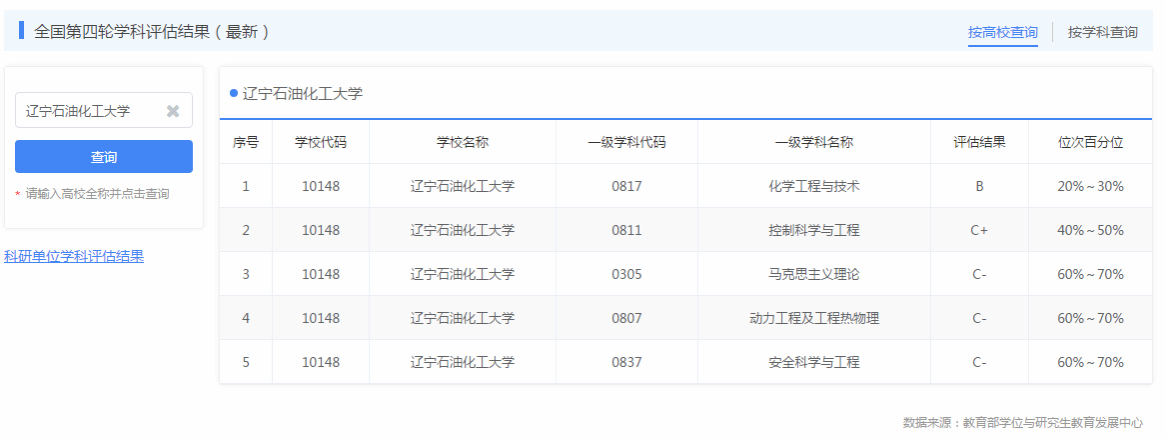Click the 数据来源 footer note
The height and width of the screenshot is (439, 1166).
pos(1022,423)
